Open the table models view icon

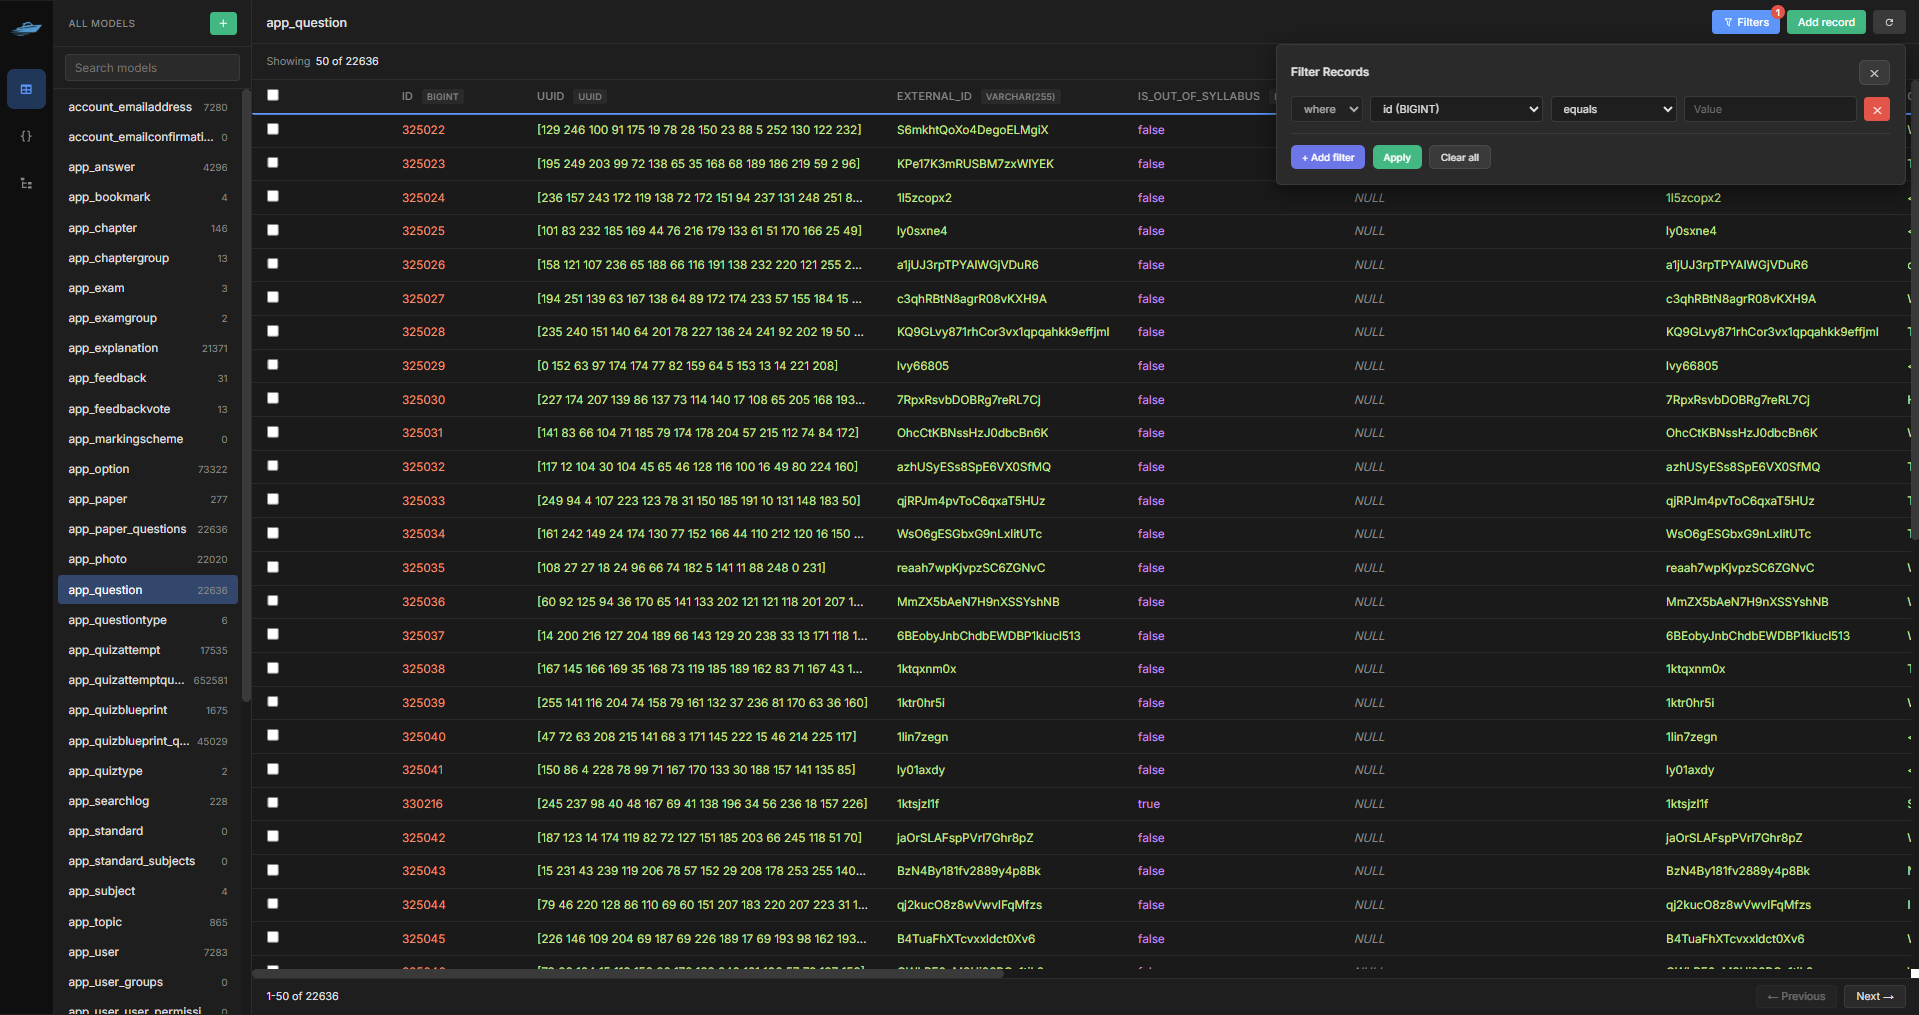click(26, 89)
